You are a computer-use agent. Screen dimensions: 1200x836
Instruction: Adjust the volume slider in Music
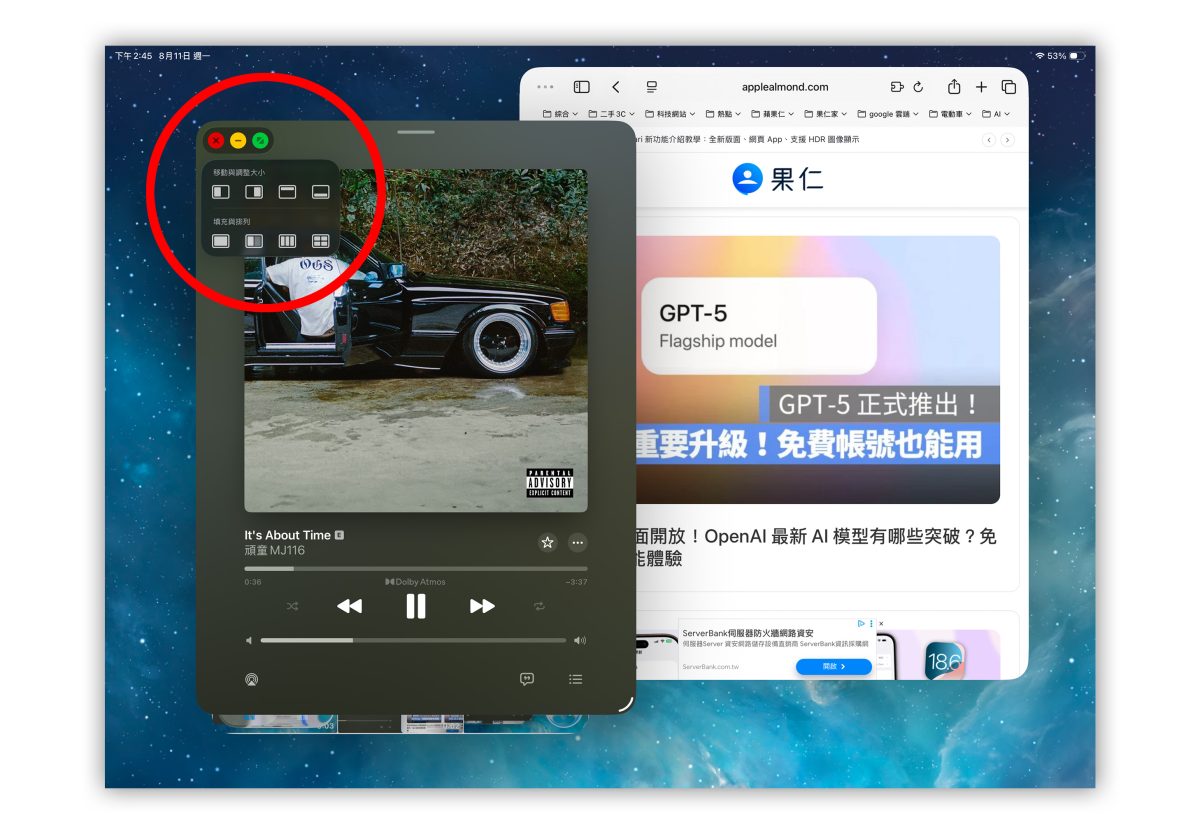[x=413, y=640]
